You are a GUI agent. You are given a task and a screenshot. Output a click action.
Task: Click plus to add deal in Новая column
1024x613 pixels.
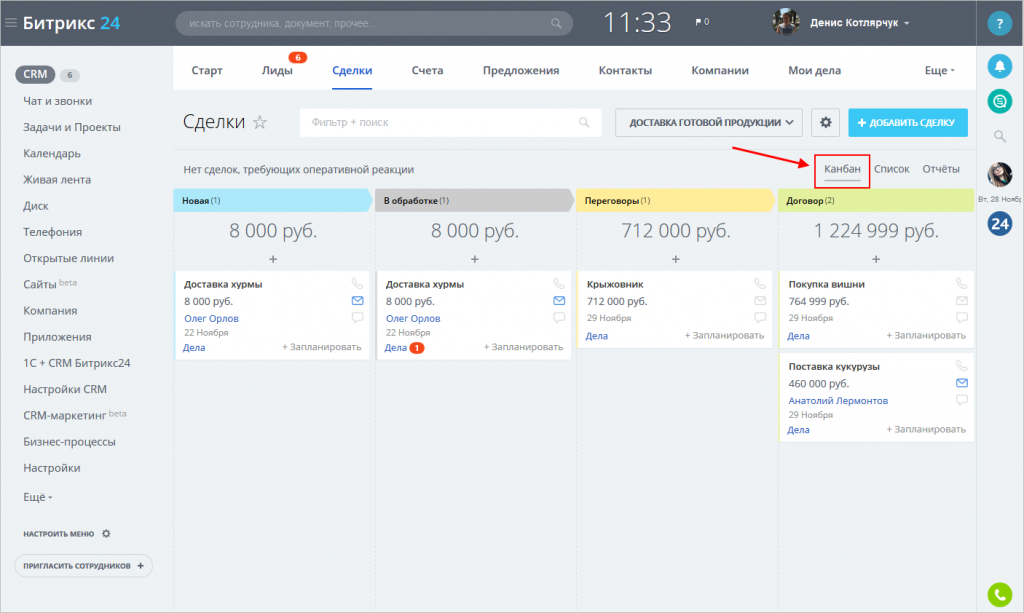tap(273, 259)
